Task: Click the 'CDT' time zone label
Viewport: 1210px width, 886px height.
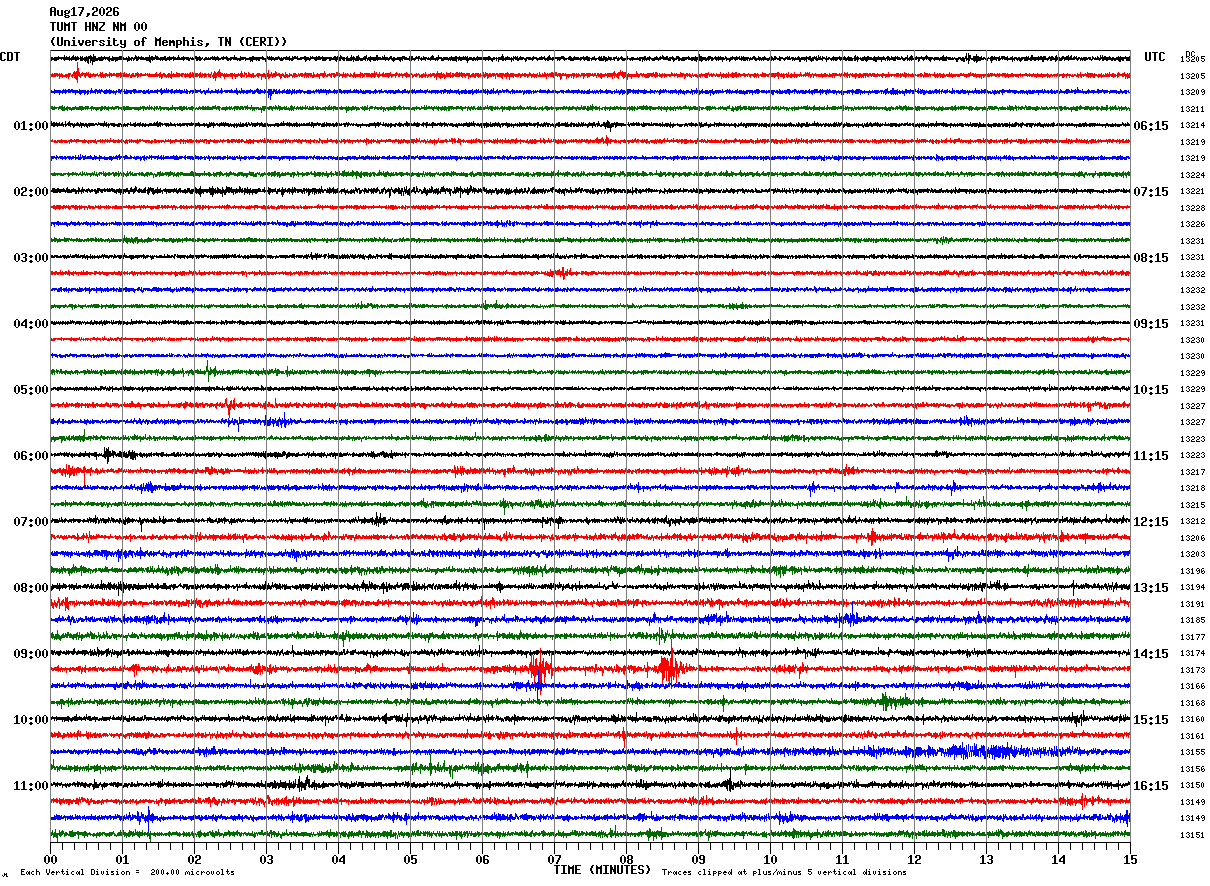Action: [x=10, y=57]
